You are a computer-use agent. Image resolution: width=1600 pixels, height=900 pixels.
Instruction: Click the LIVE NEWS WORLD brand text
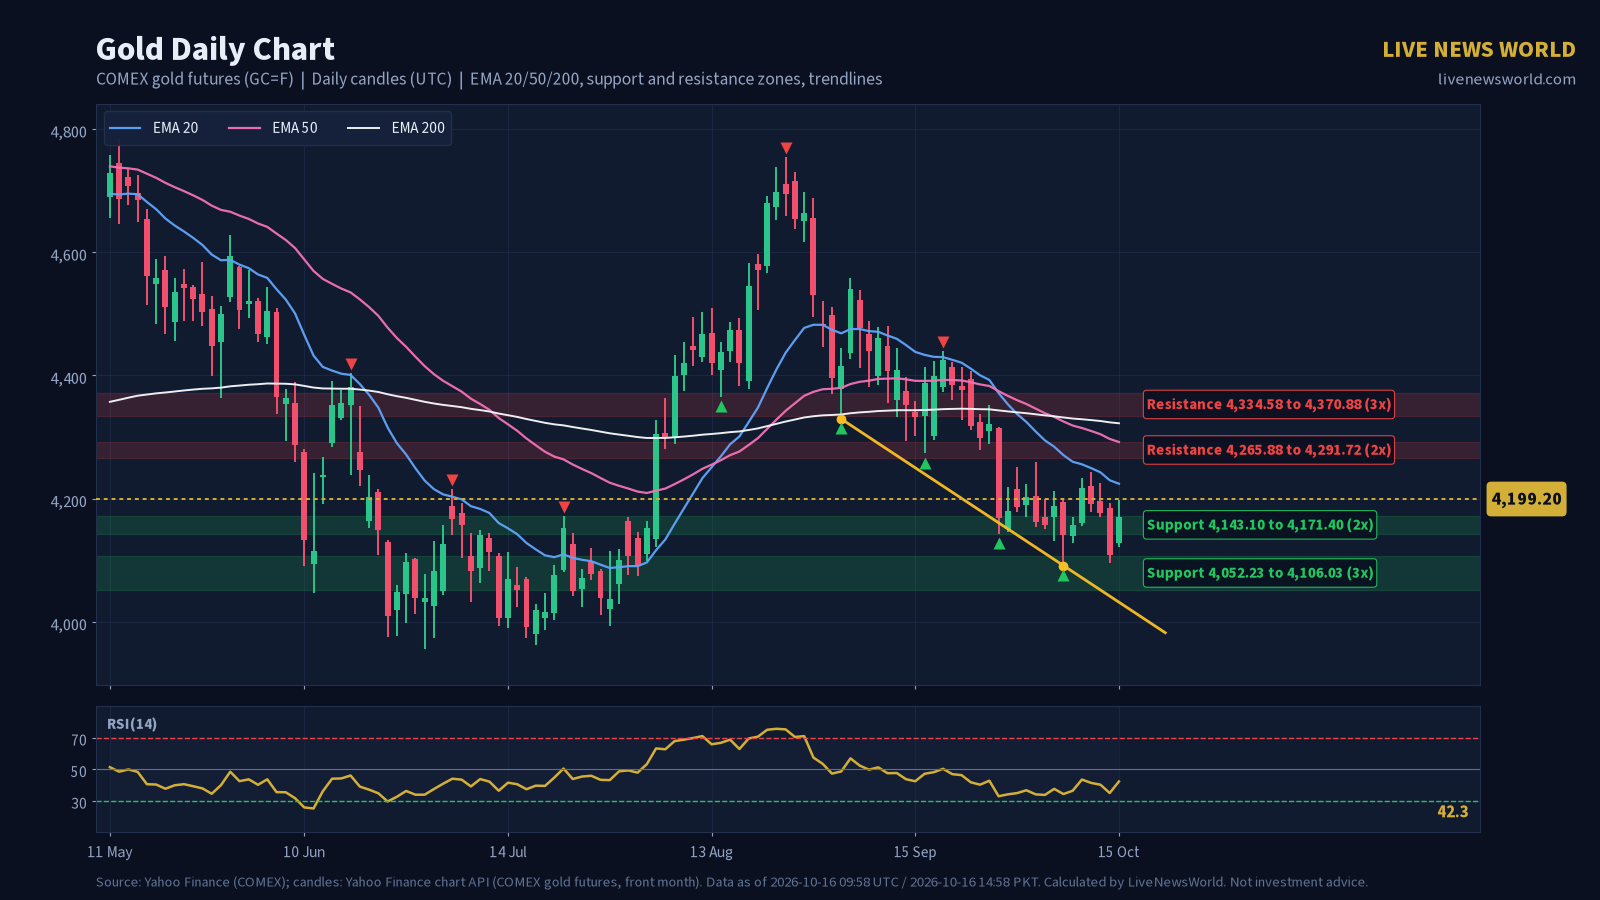pyautogui.click(x=1479, y=49)
